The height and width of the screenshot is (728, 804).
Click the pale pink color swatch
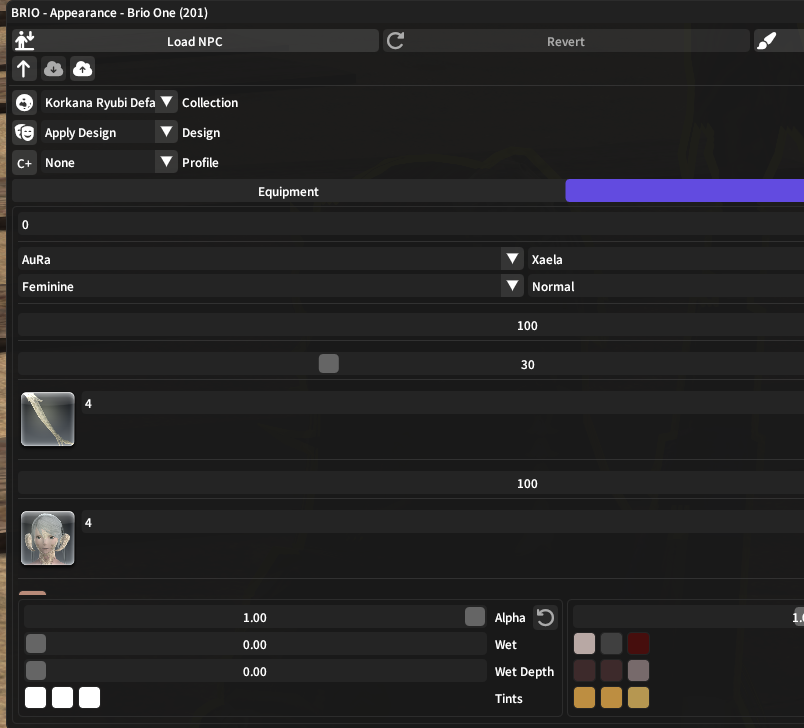pos(585,643)
